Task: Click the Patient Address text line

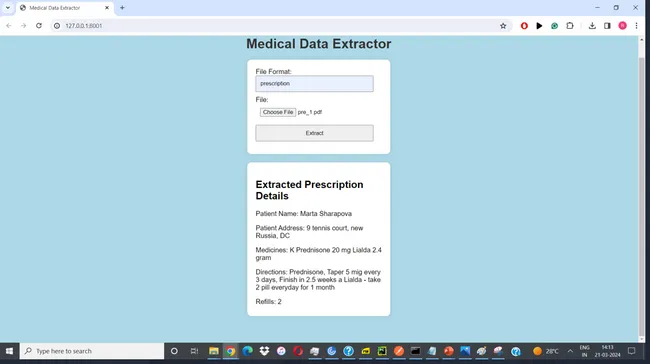Action: [309, 232]
